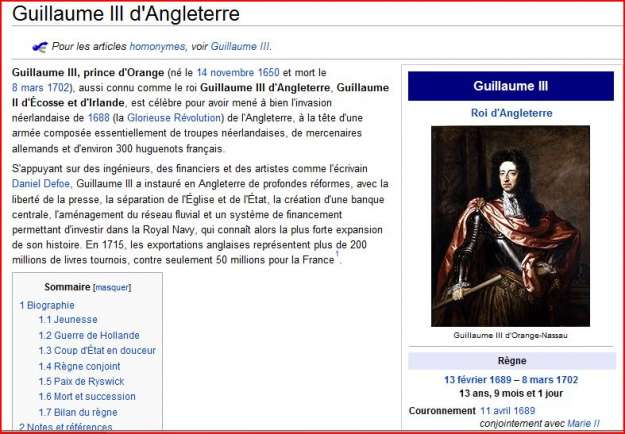The image size is (625, 434).
Task: Jump to section '1.7 Bilan du règne'
Action: pyautogui.click(x=78, y=412)
